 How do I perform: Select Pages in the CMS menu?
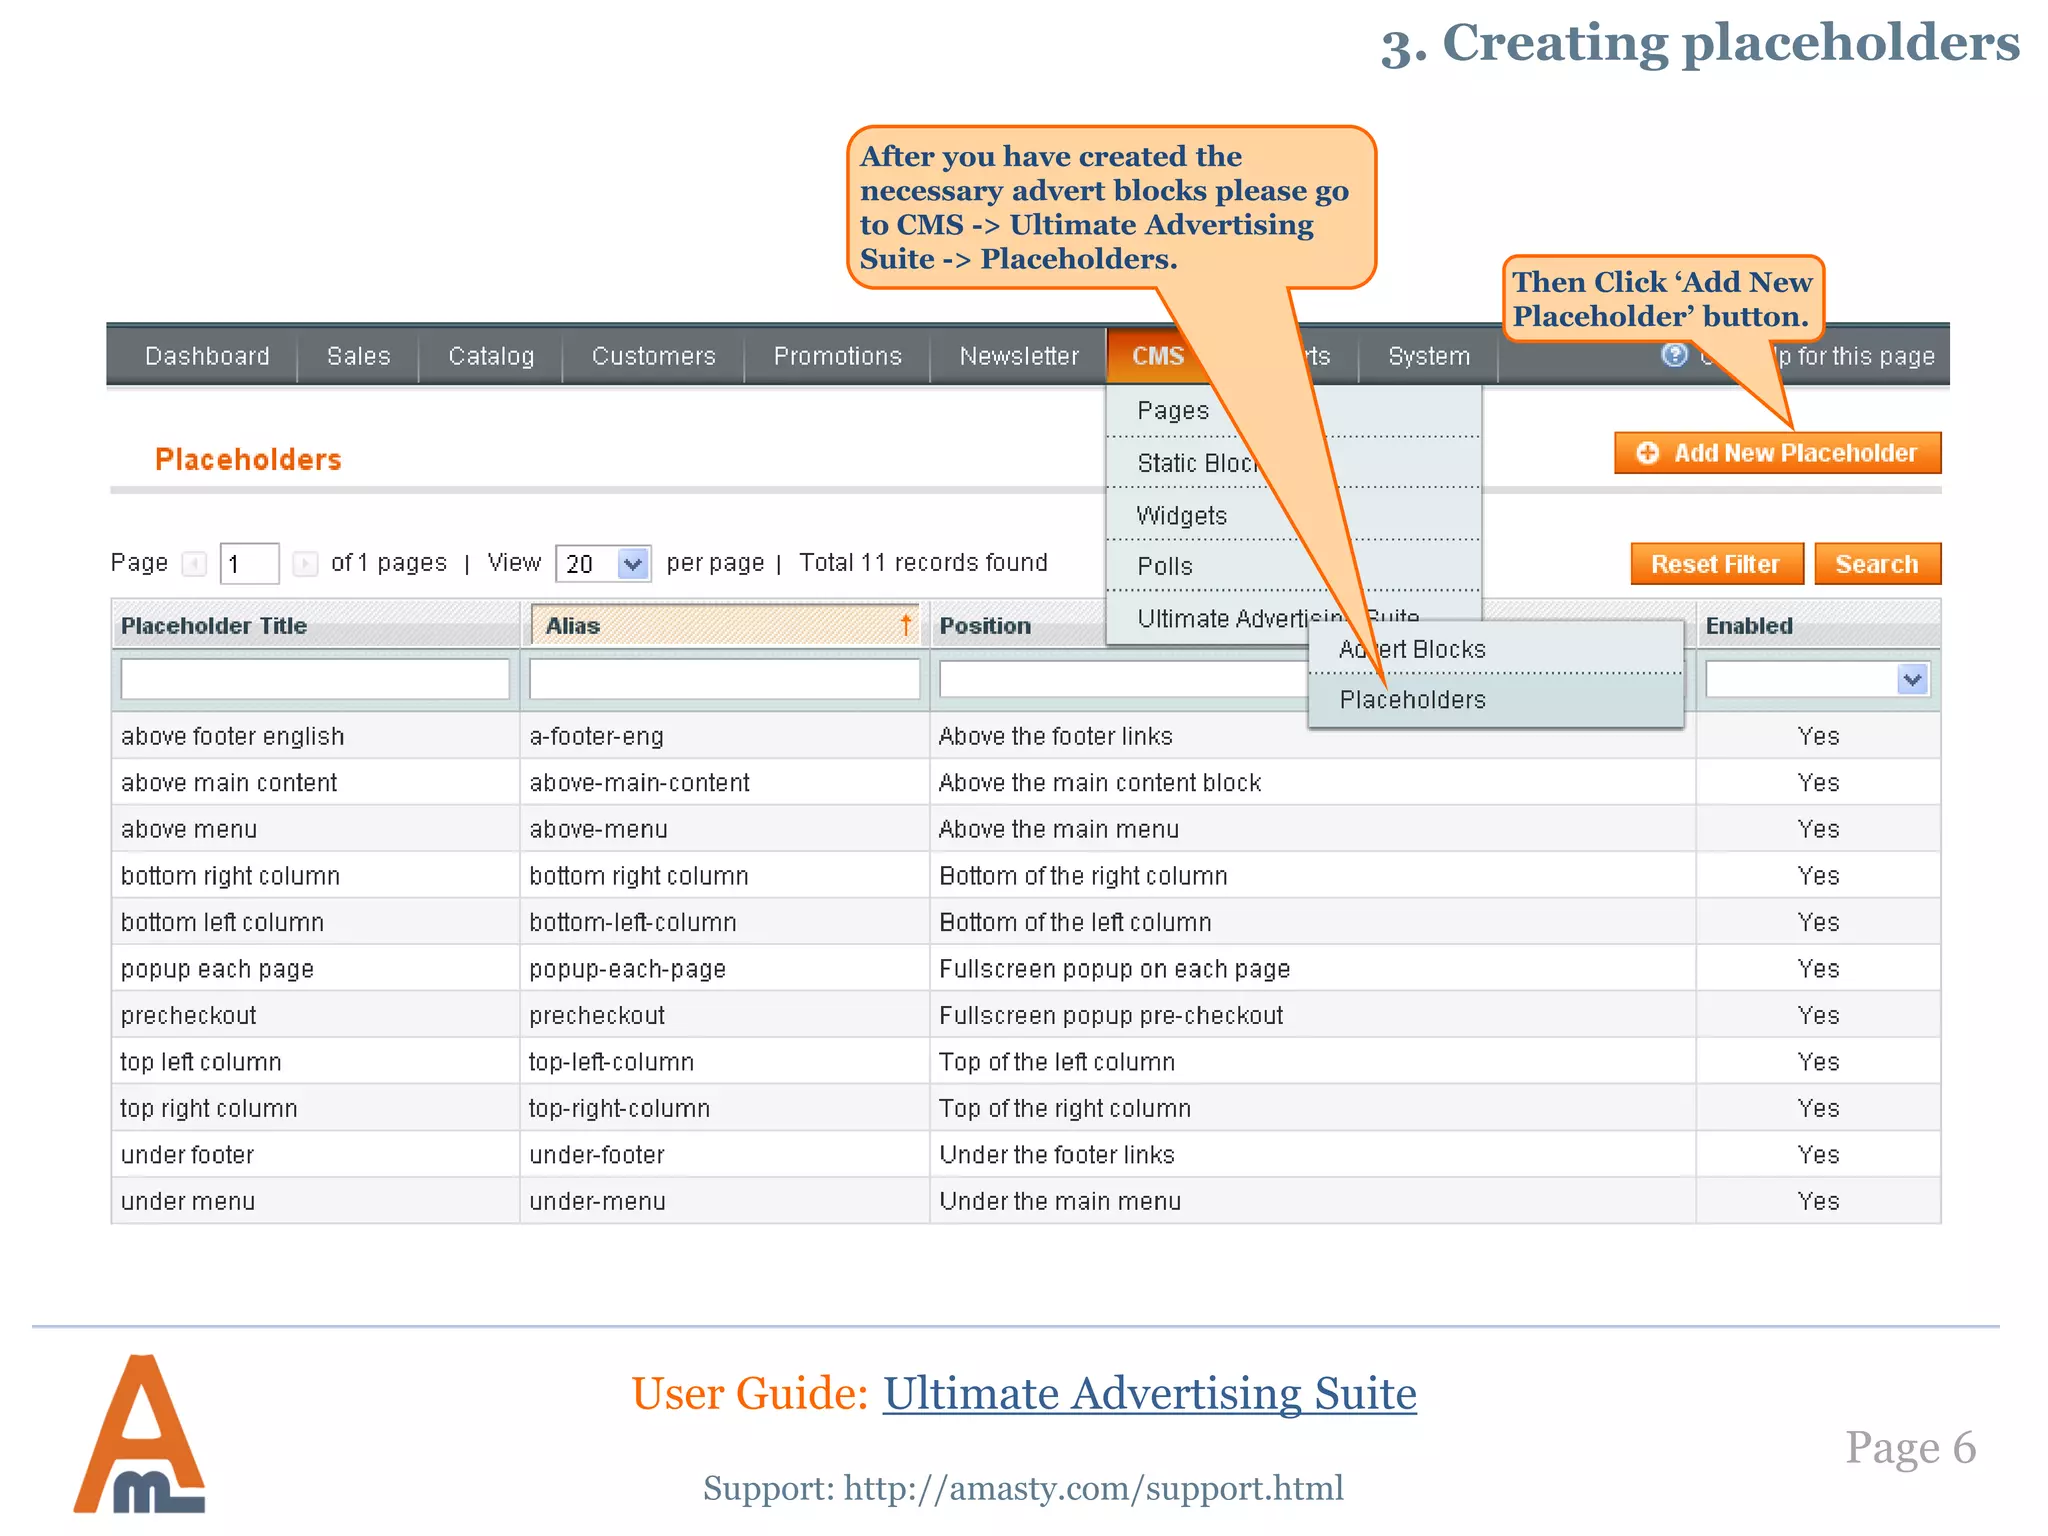click(1293, 411)
